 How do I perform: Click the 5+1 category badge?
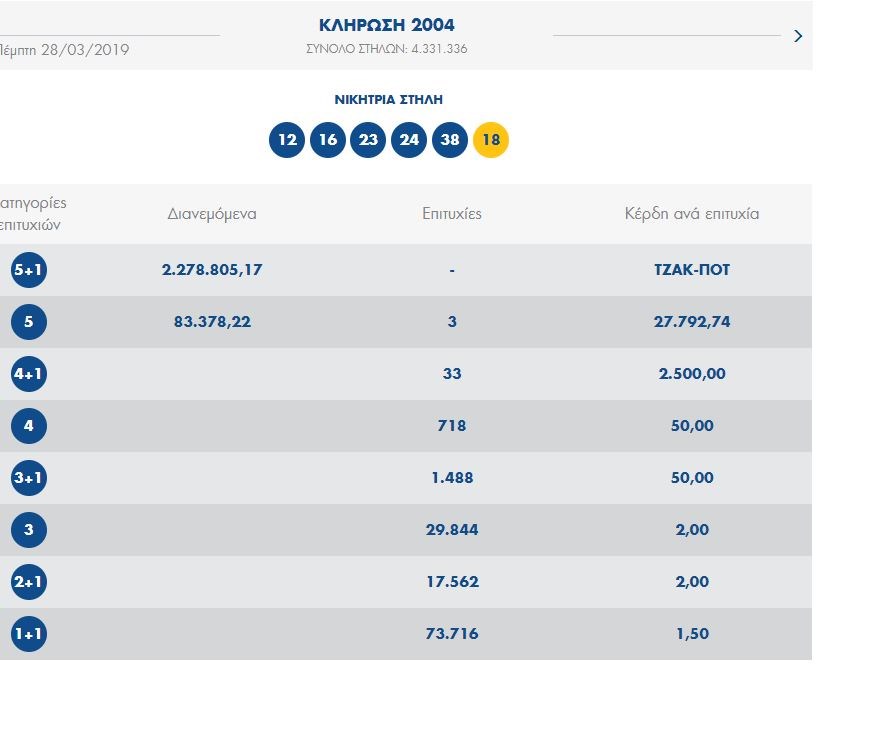point(28,270)
